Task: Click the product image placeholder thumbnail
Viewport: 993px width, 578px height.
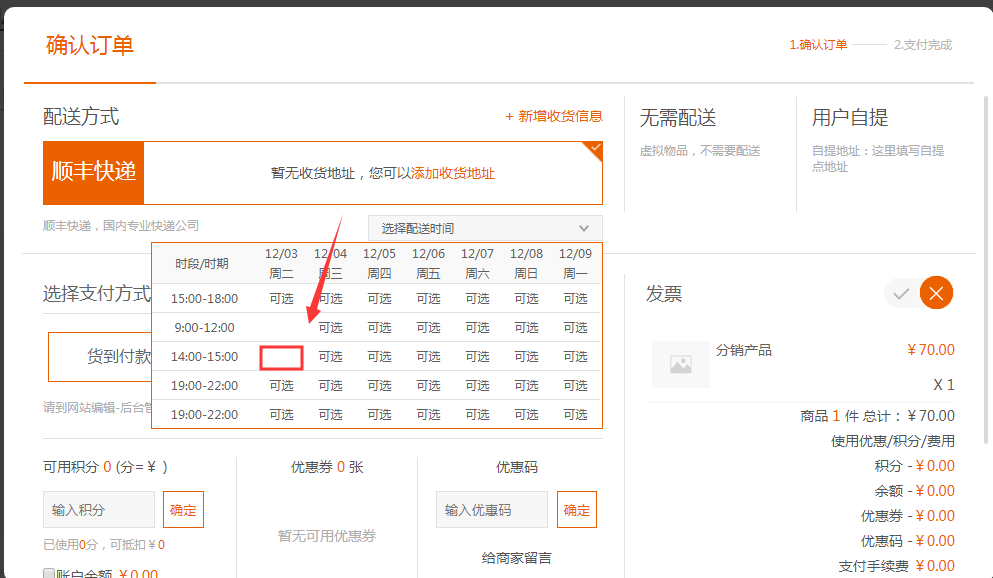Action: (x=681, y=364)
